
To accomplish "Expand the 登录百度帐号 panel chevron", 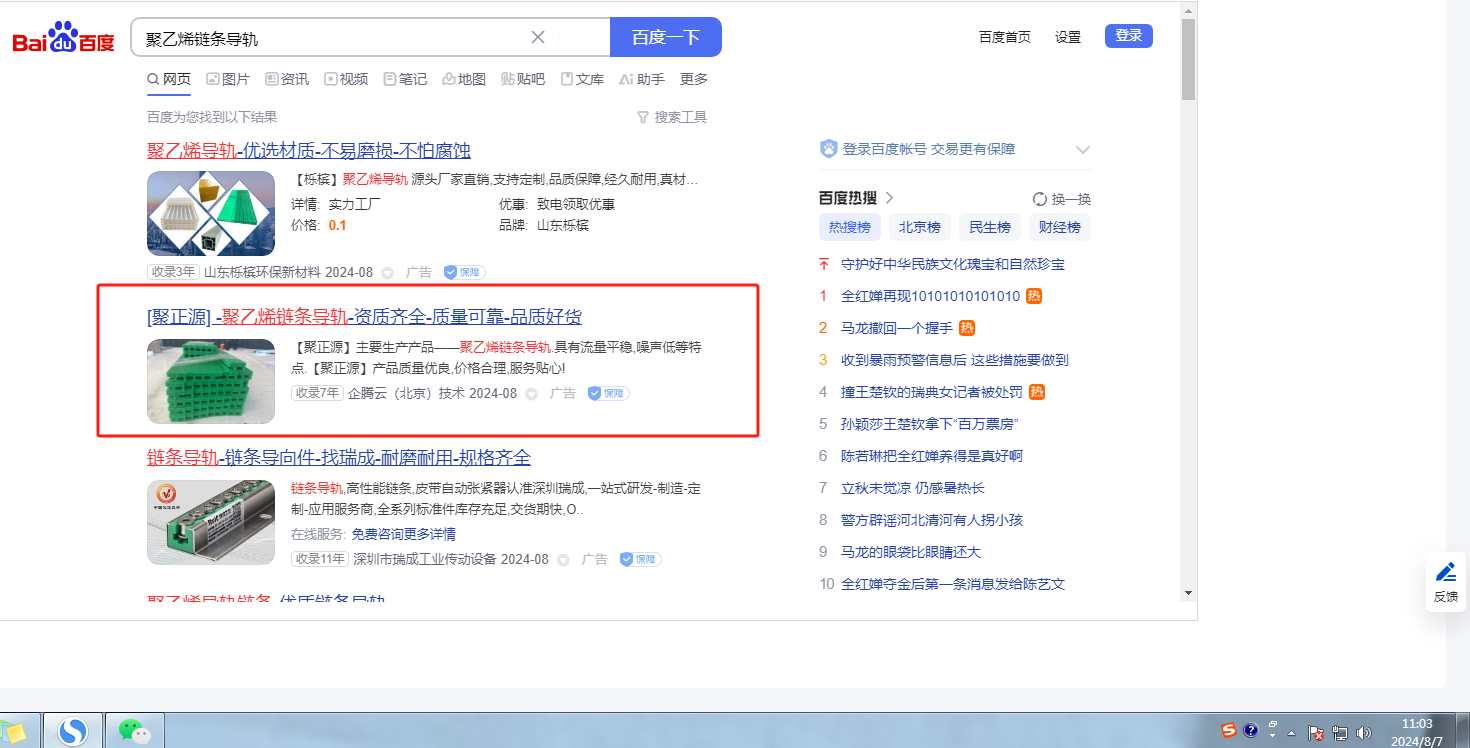I will [1082, 150].
